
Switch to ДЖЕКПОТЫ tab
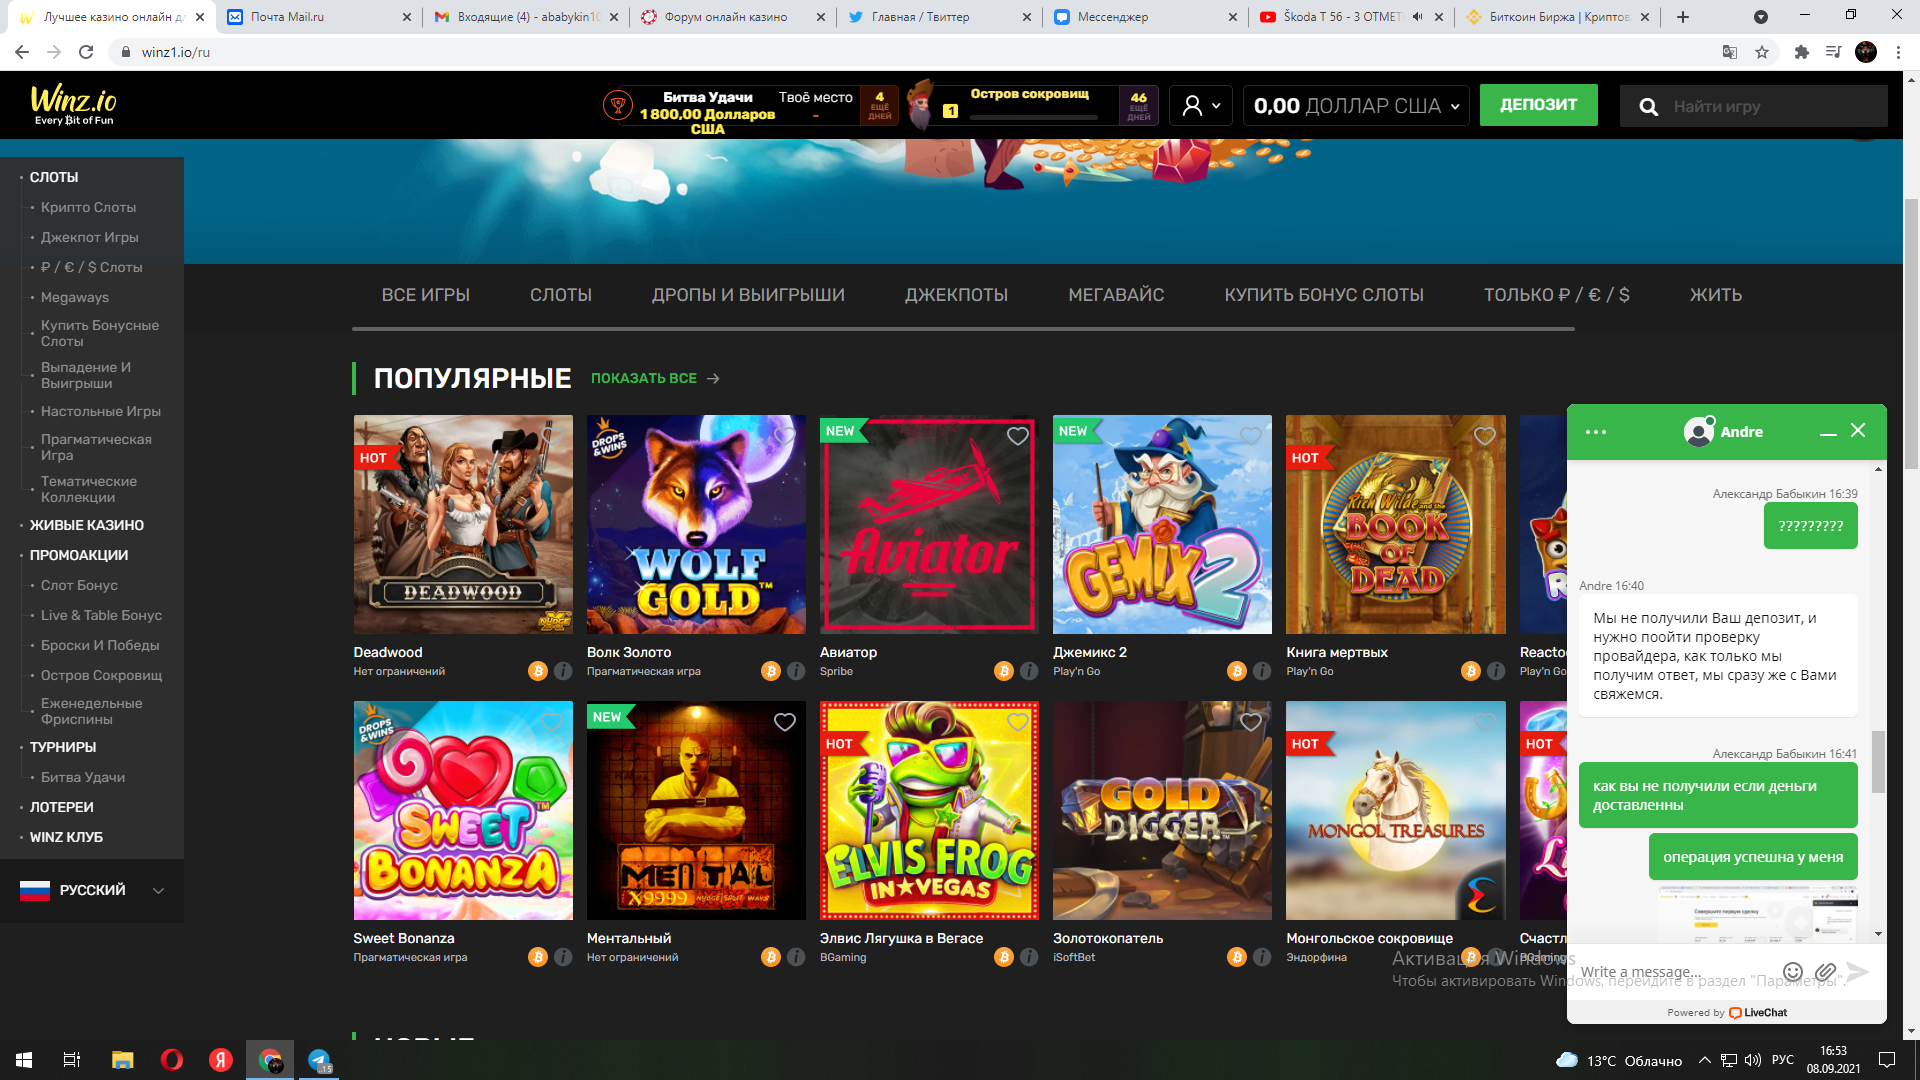(956, 295)
